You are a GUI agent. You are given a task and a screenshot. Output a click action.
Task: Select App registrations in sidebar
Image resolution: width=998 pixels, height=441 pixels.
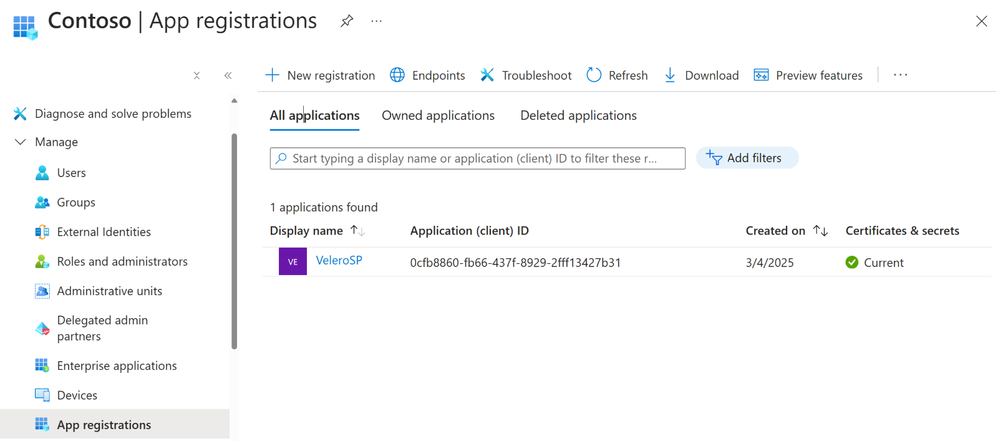pyautogui.click(x=115, y=424)
